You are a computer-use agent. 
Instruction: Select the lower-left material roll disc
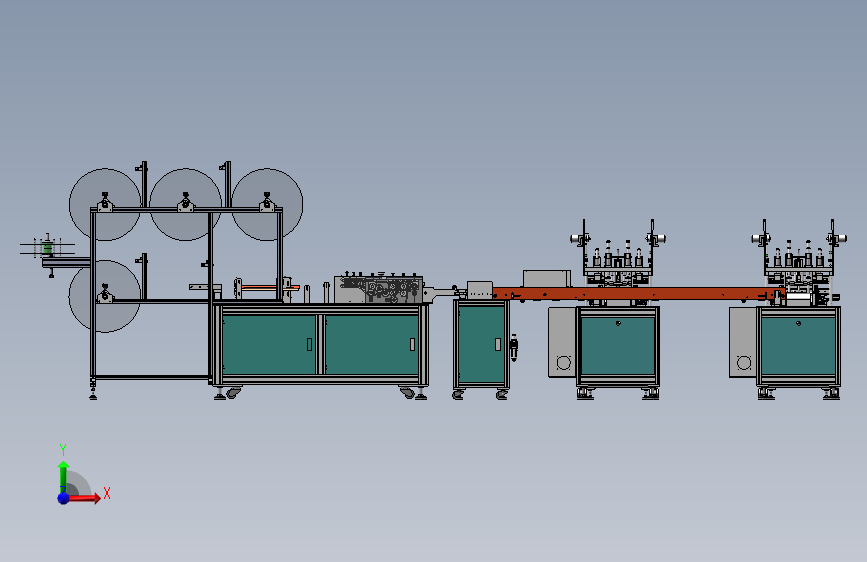(x=105, y=296)
